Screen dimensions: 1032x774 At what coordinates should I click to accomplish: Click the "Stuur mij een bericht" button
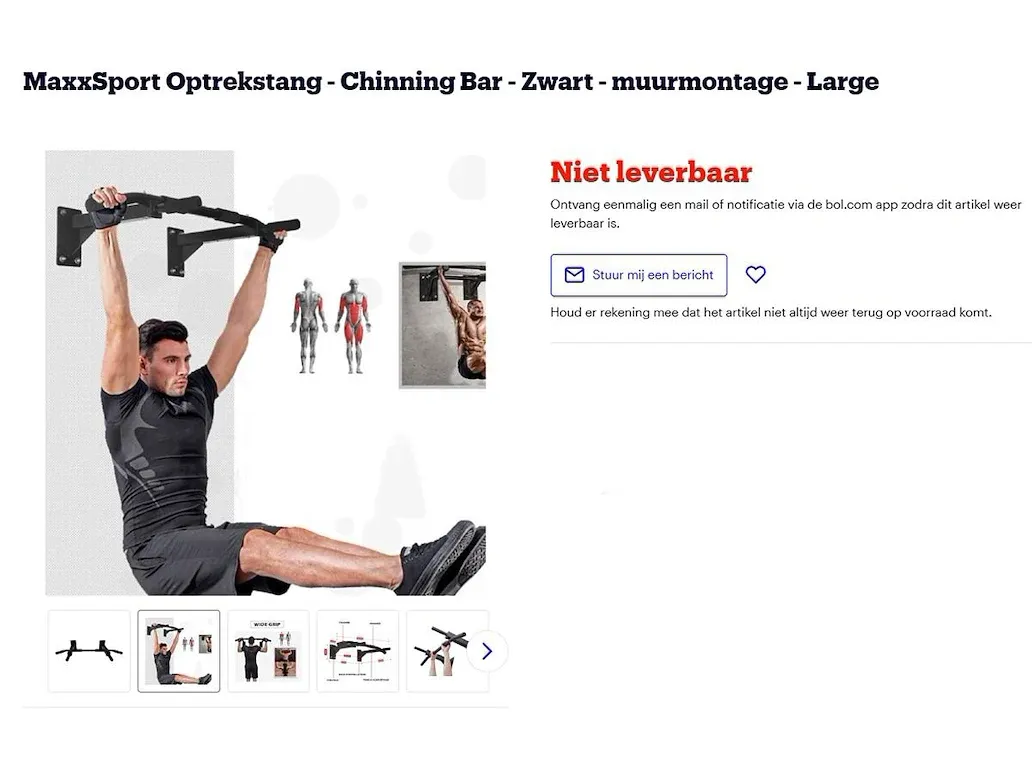[638, 275]
